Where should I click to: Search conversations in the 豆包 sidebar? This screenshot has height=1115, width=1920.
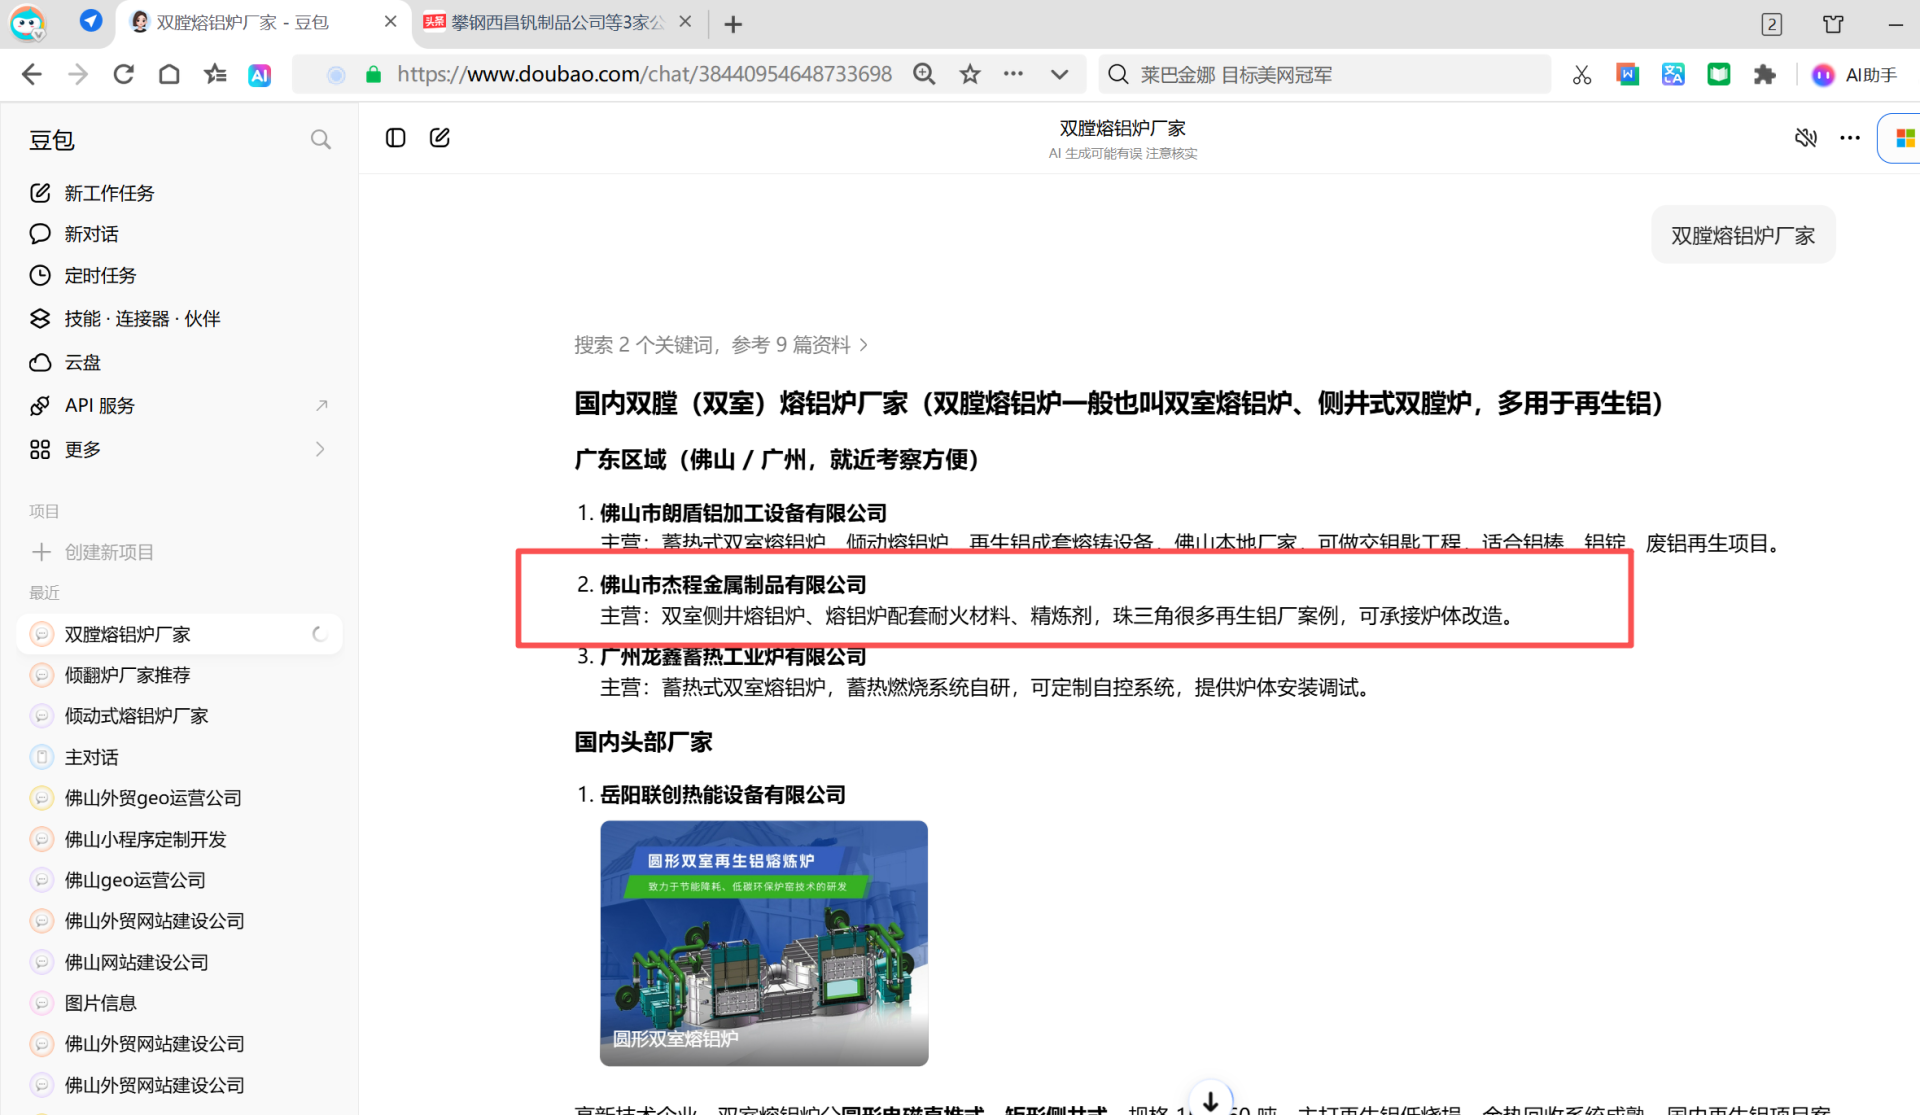tap(320, 140)
